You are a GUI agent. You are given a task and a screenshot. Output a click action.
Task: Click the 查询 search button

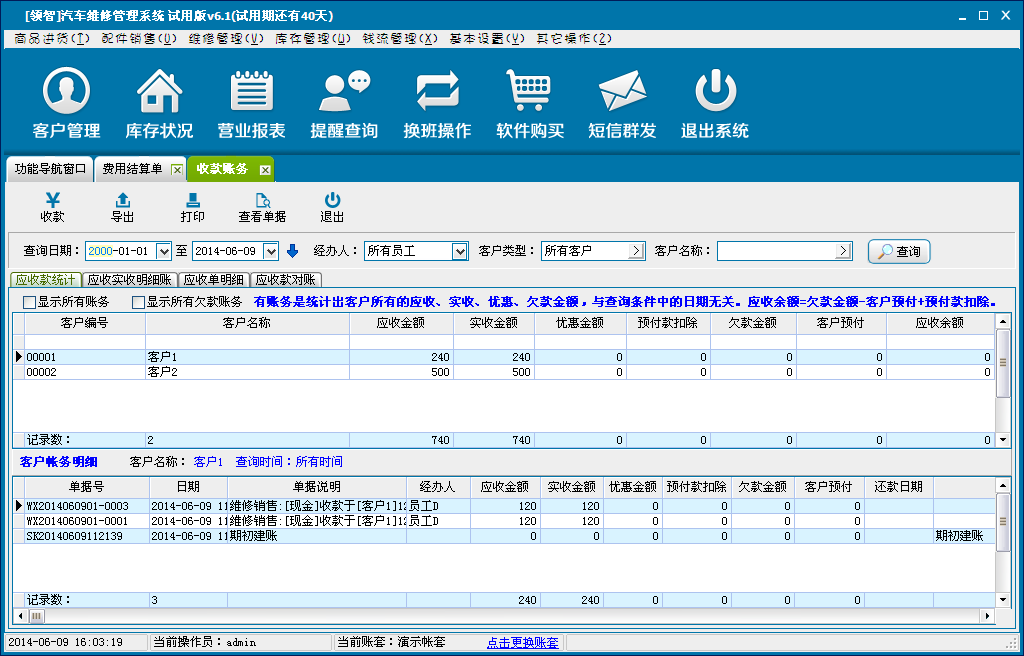(x=898, y=251)
